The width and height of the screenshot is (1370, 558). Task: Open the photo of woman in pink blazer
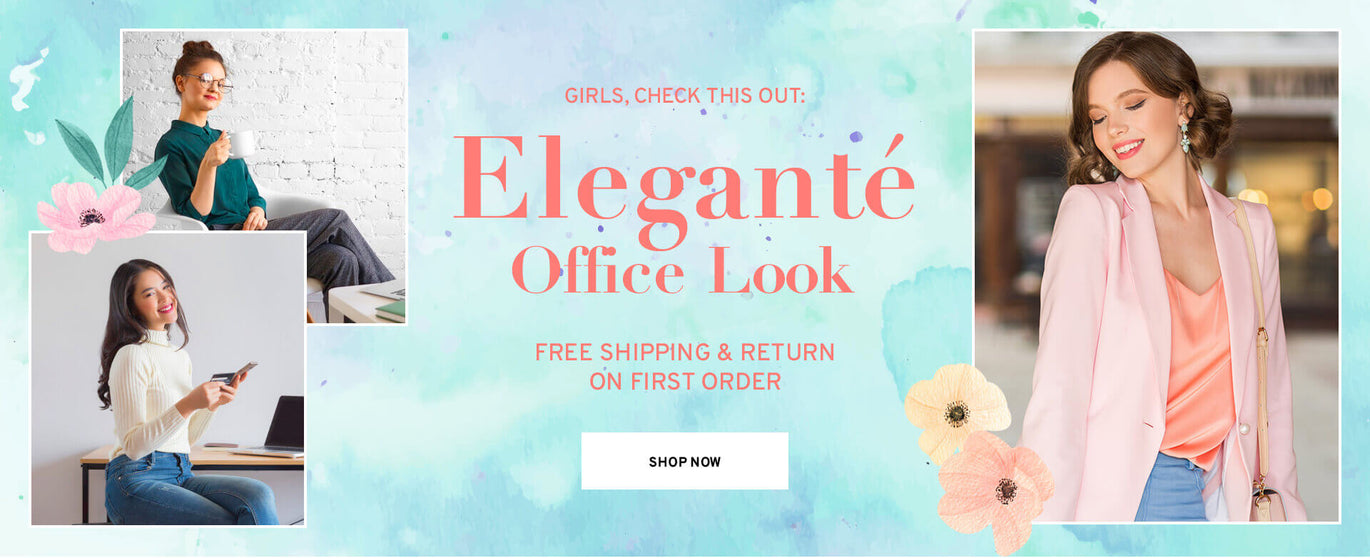[1157, 276]
